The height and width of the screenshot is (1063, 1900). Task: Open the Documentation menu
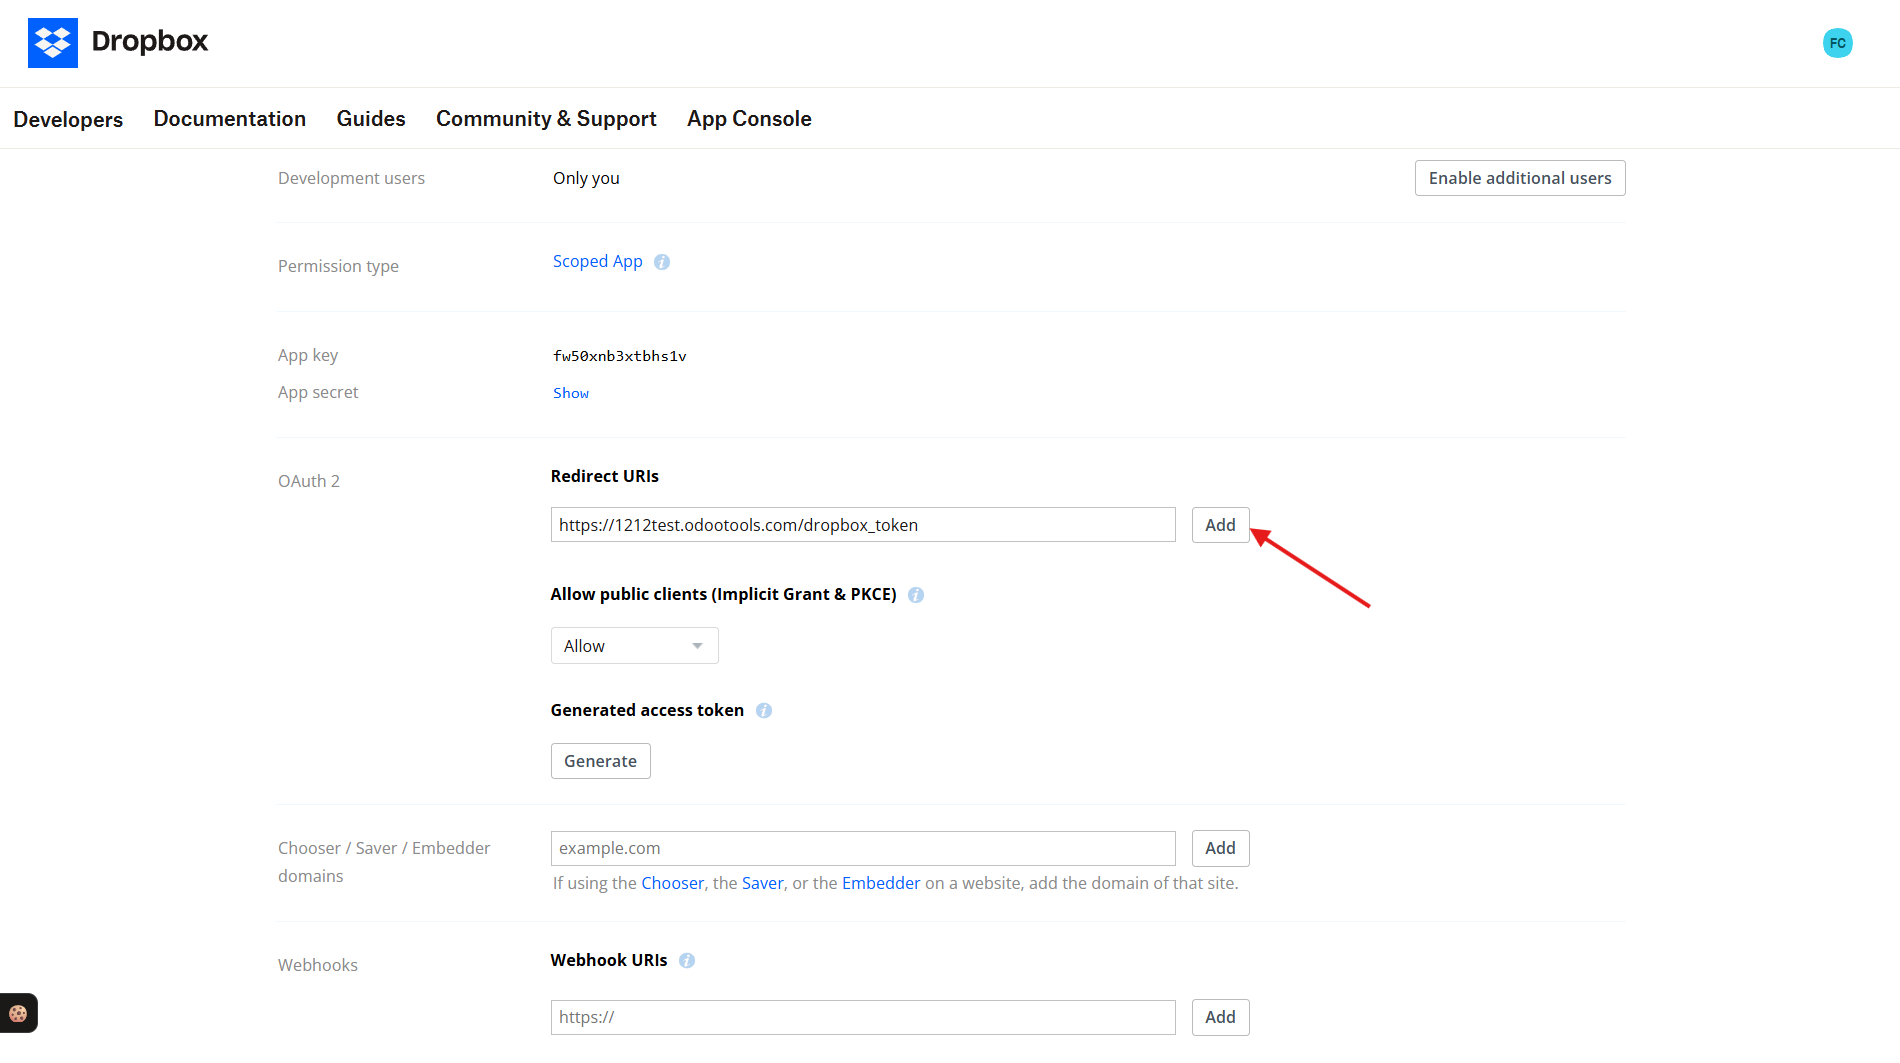pos(229,119)
